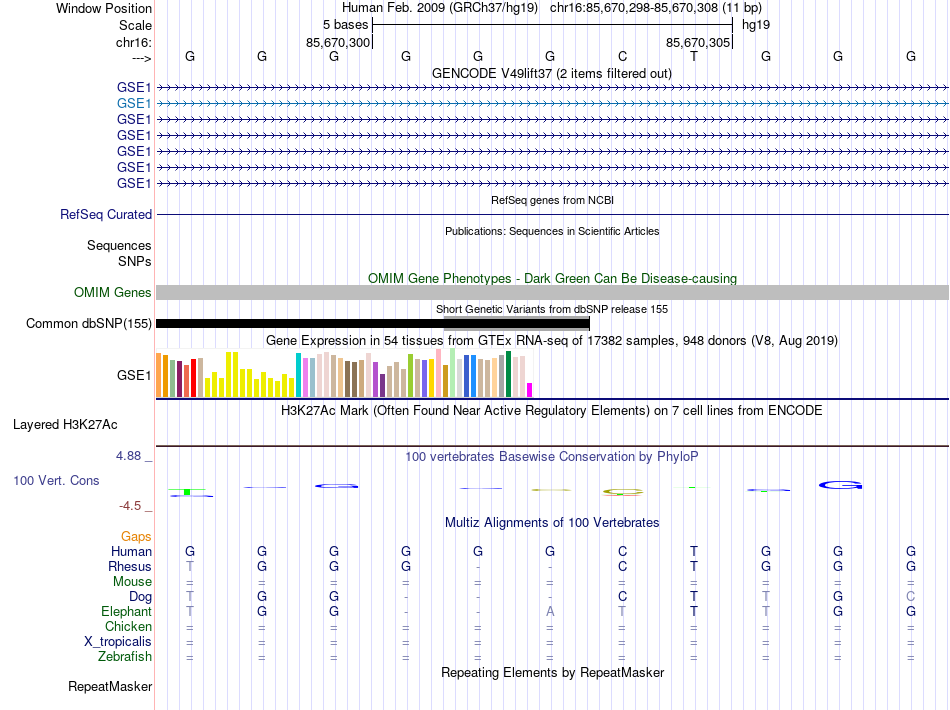Click the Sequences track label
950x710 pixels.
pos(119,245)
